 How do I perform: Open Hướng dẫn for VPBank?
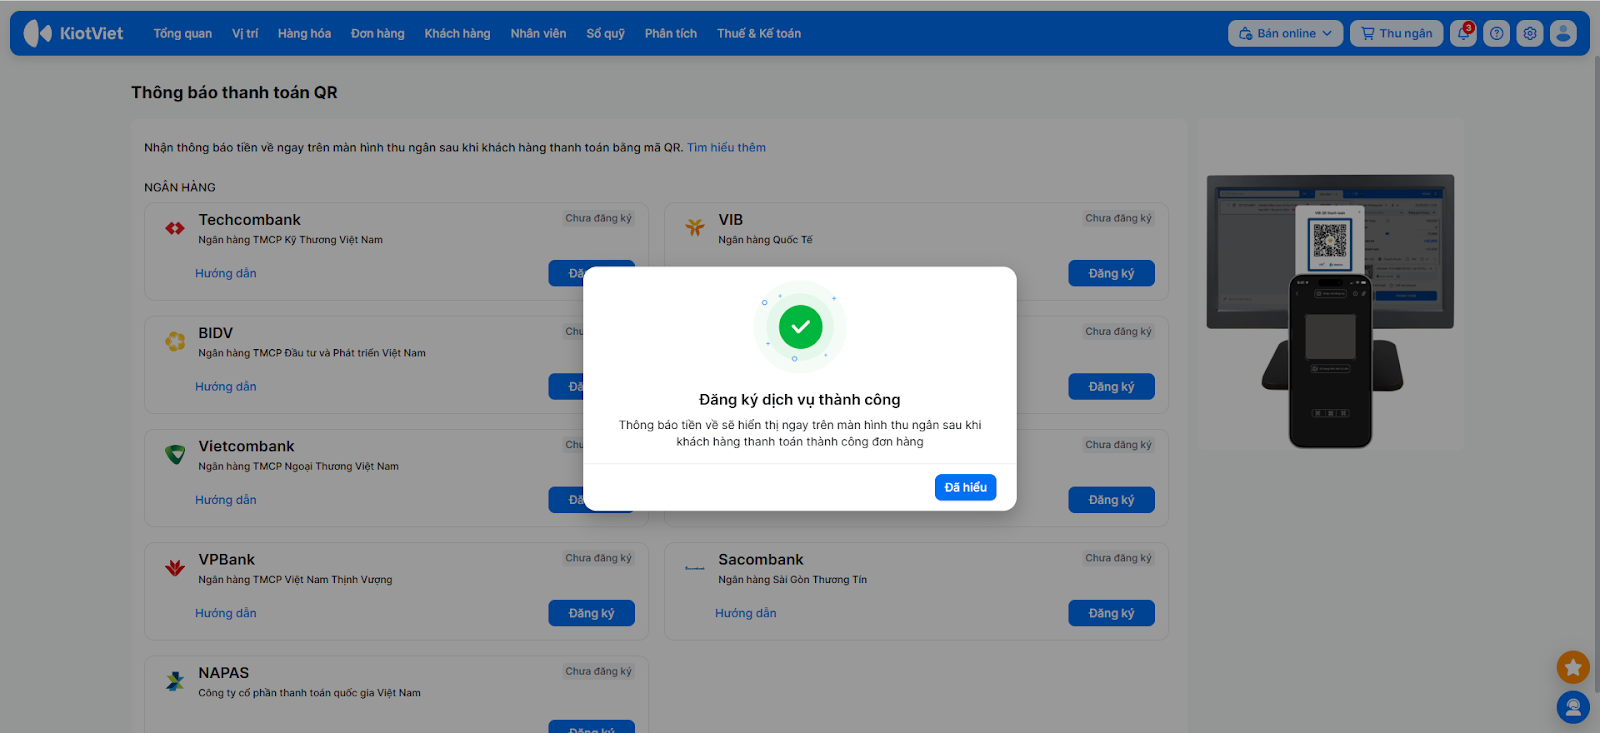(x=226, y=613)
